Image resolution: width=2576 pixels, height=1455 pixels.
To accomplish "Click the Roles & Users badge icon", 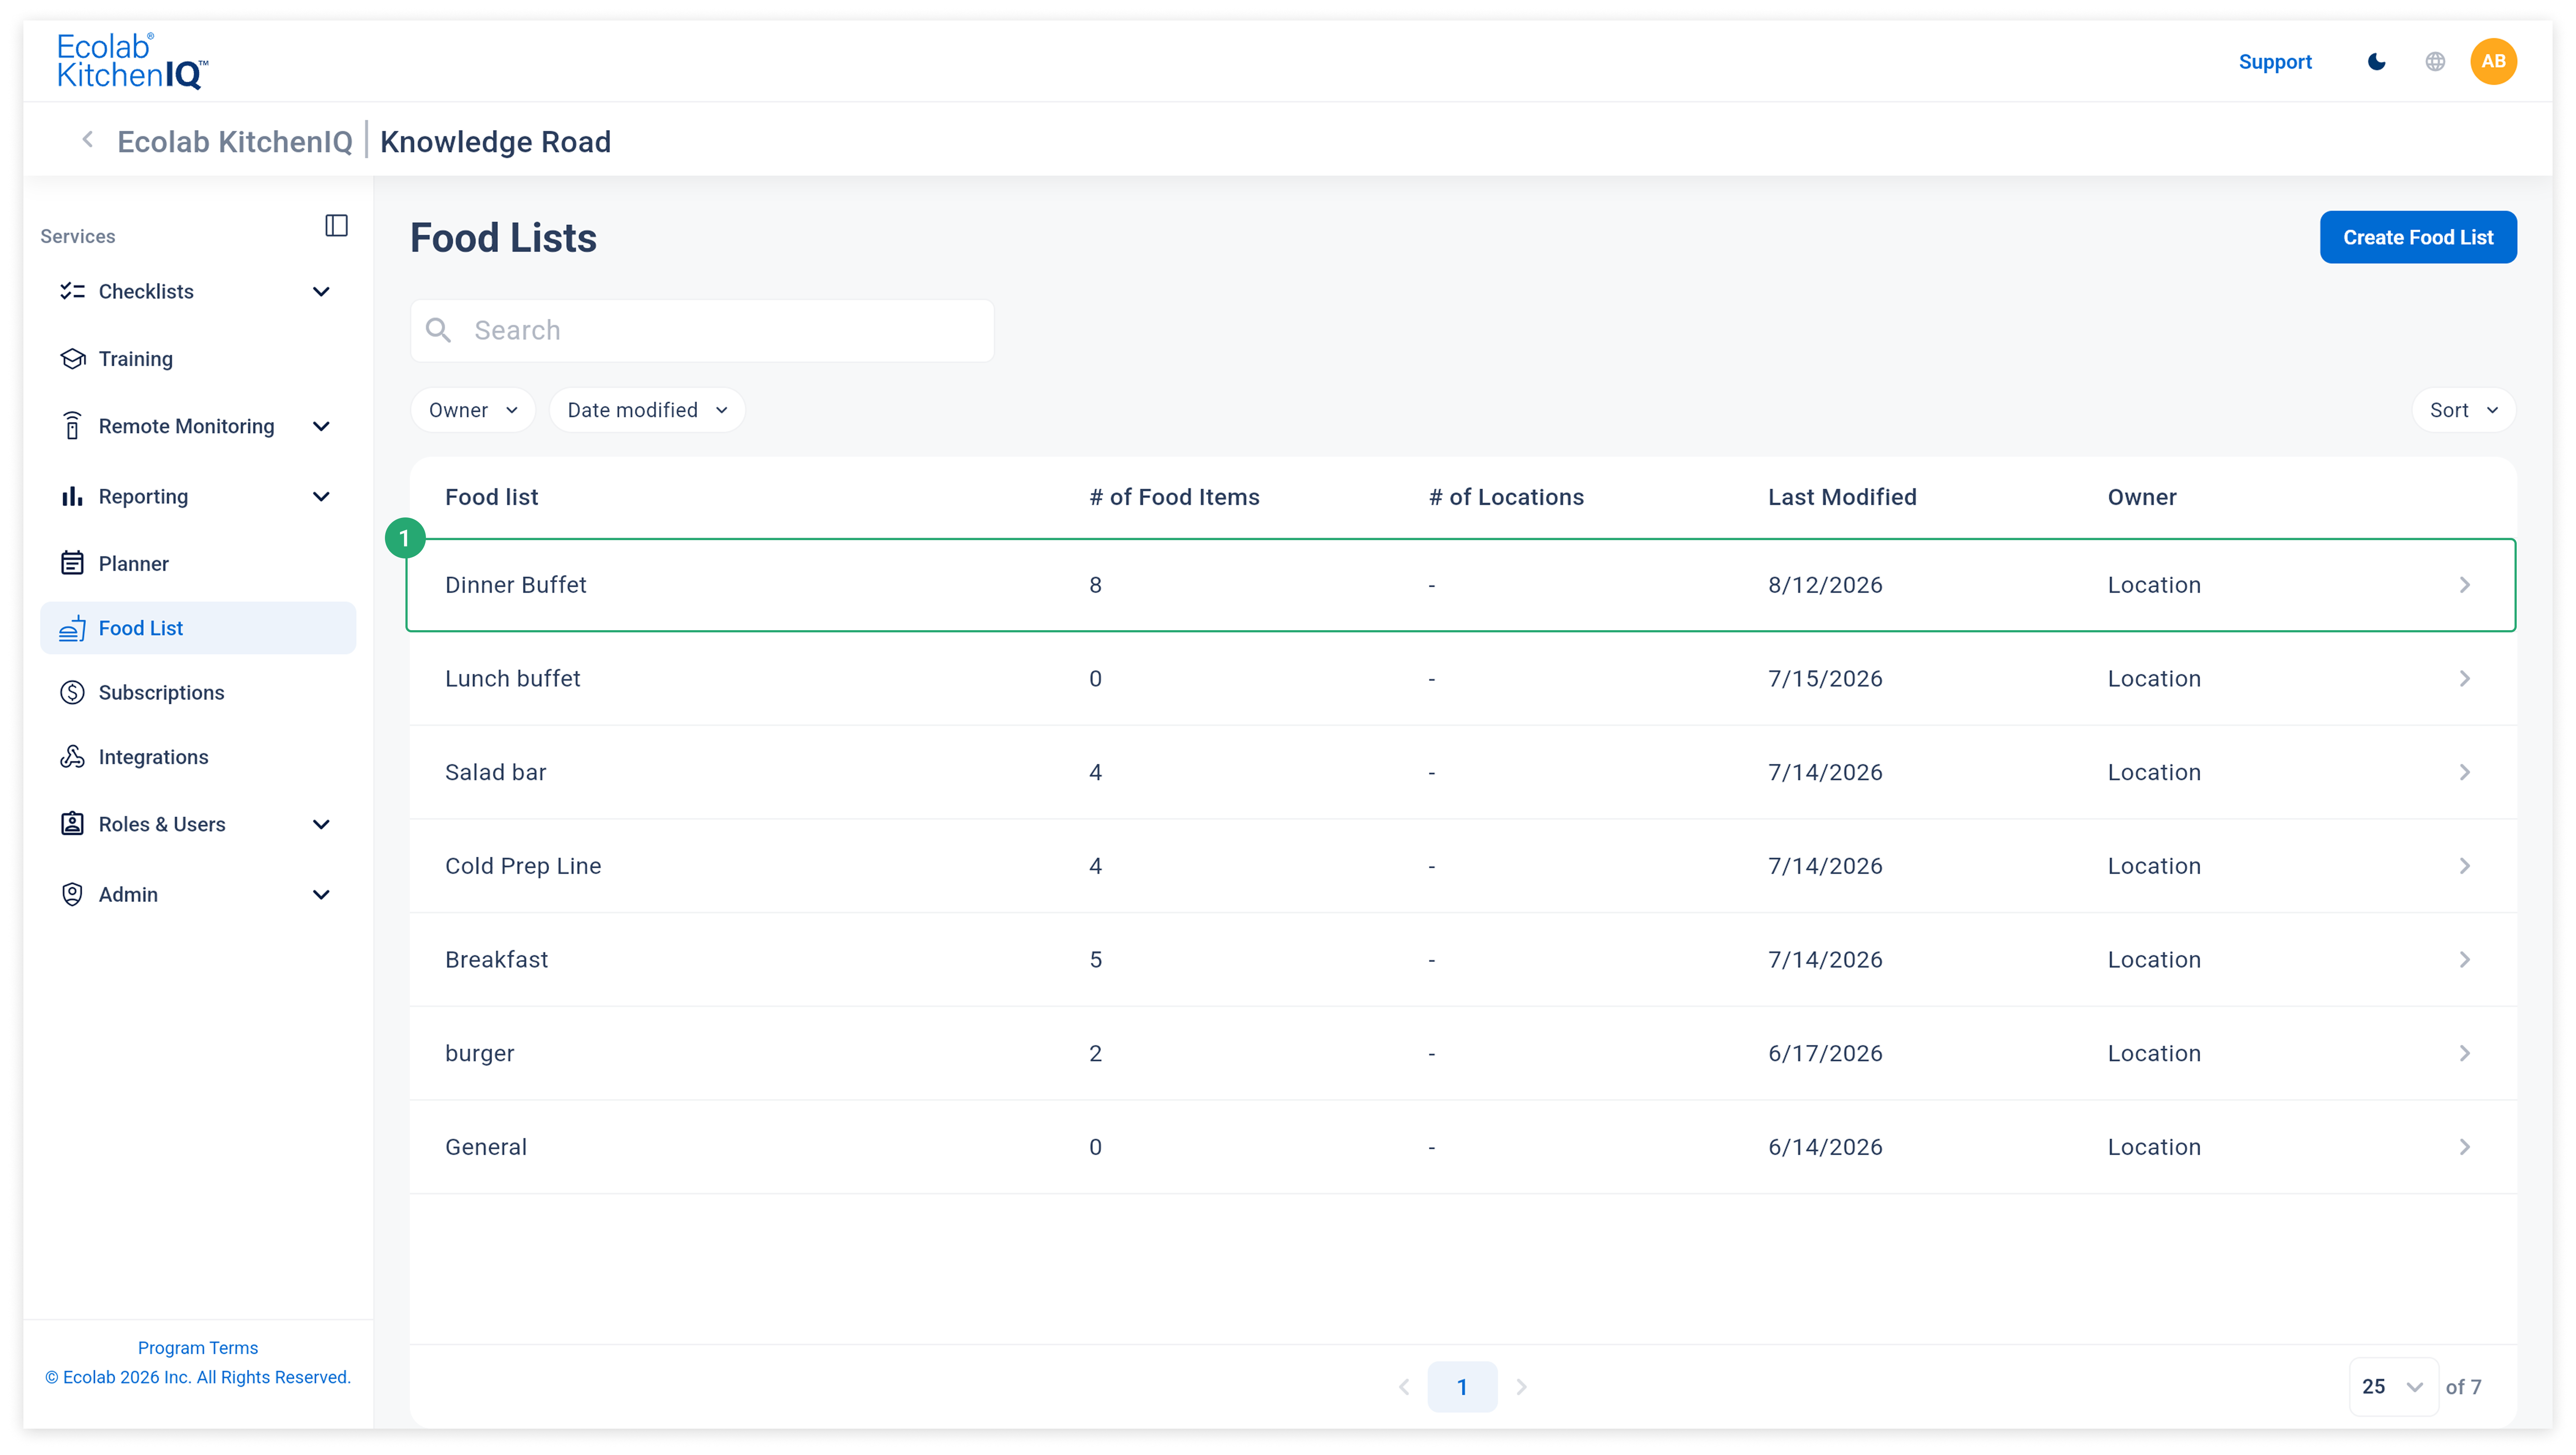I will point(72,824).
